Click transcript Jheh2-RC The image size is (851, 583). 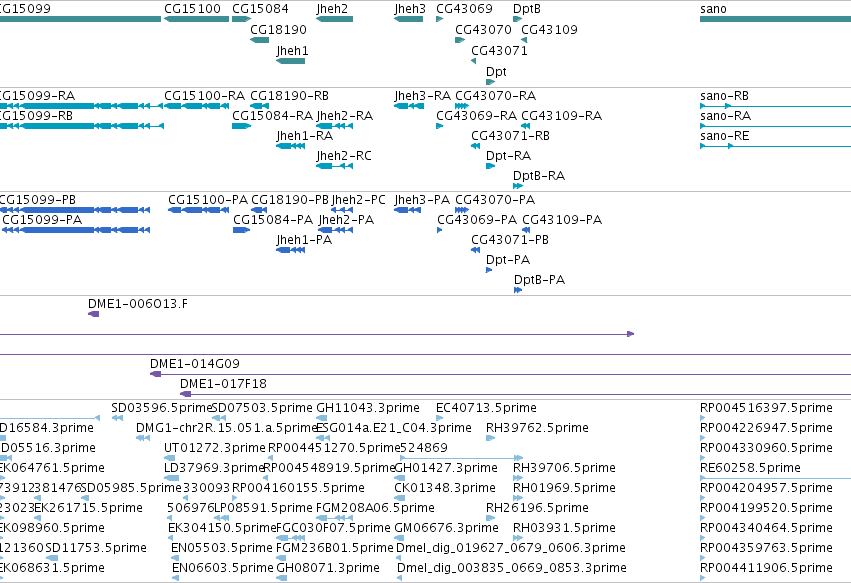(x=334, y=166)
